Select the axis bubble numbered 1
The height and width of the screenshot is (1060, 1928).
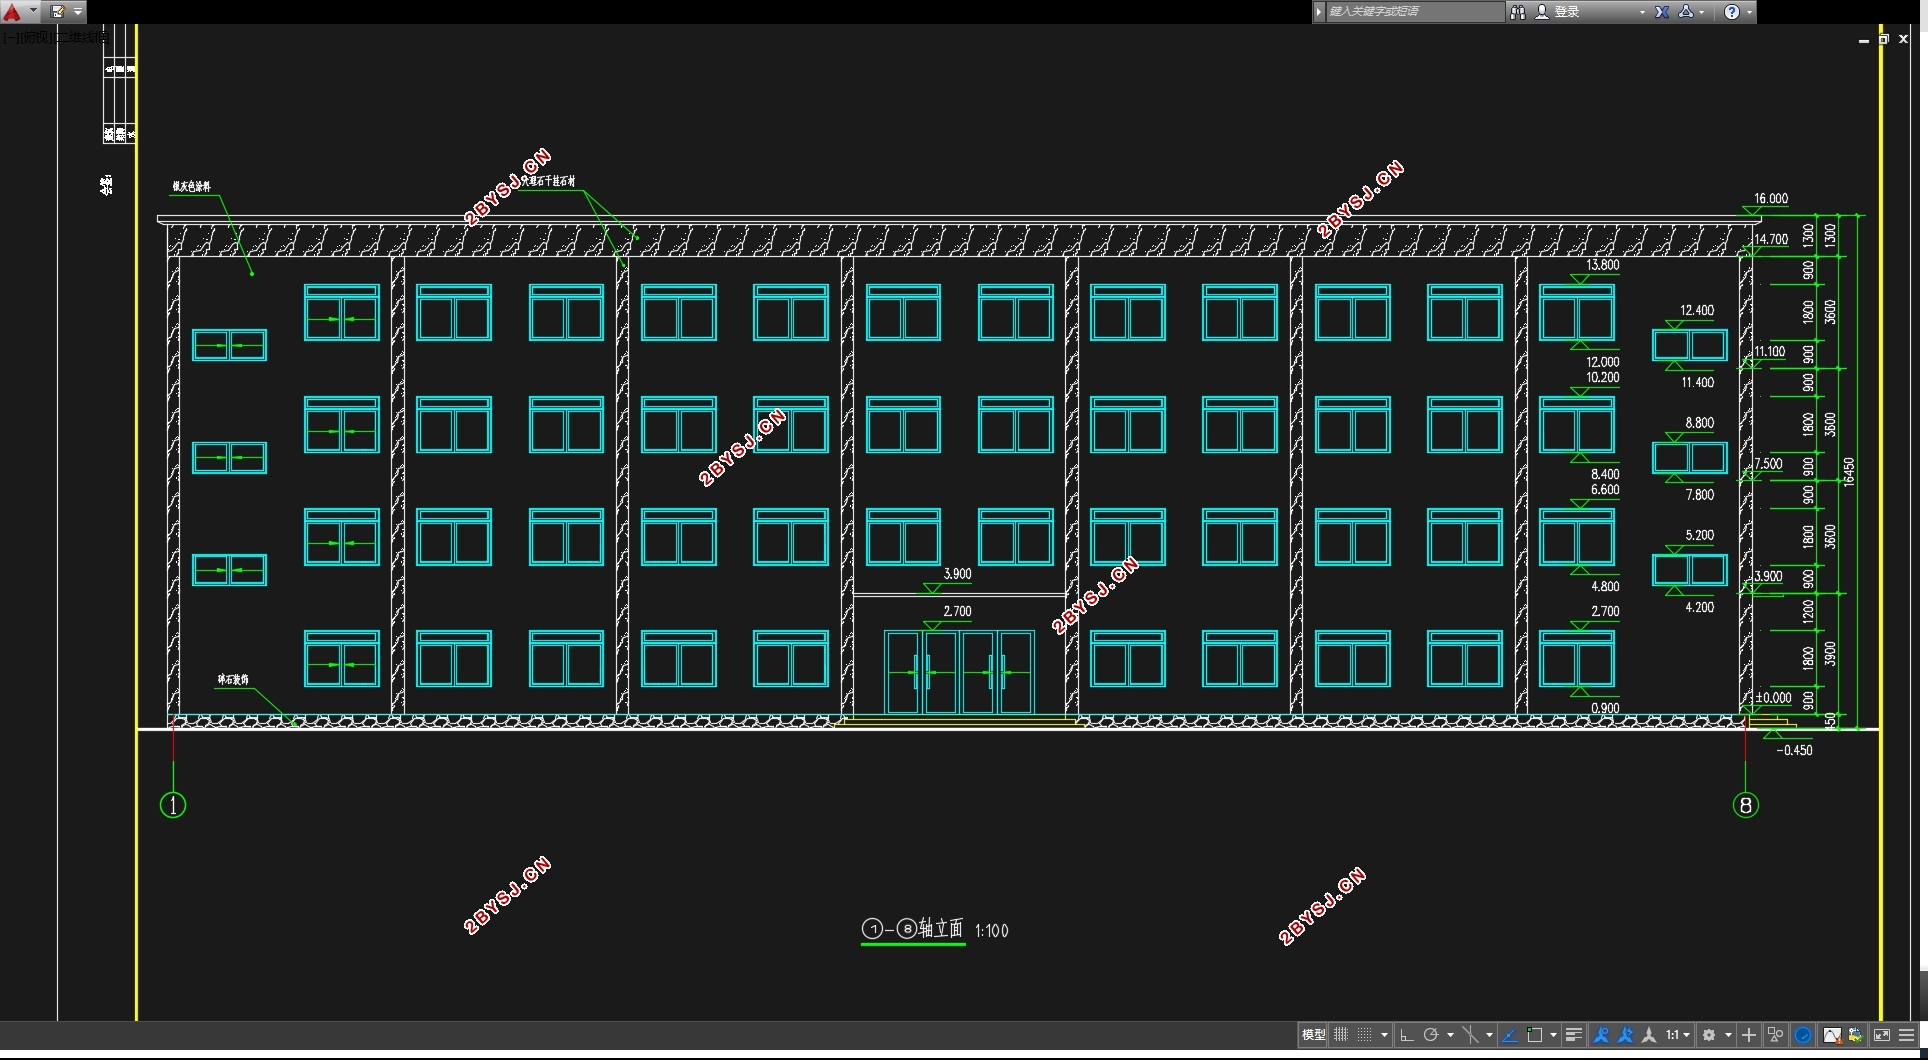click(x=173, y=805)
